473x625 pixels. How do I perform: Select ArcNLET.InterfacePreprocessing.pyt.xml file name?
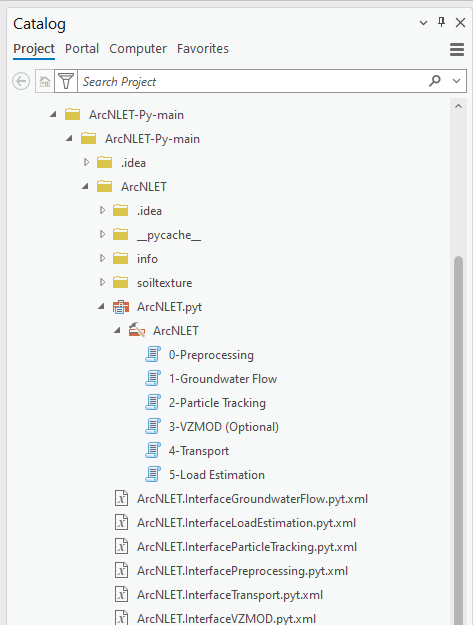(x=242, y=571)
